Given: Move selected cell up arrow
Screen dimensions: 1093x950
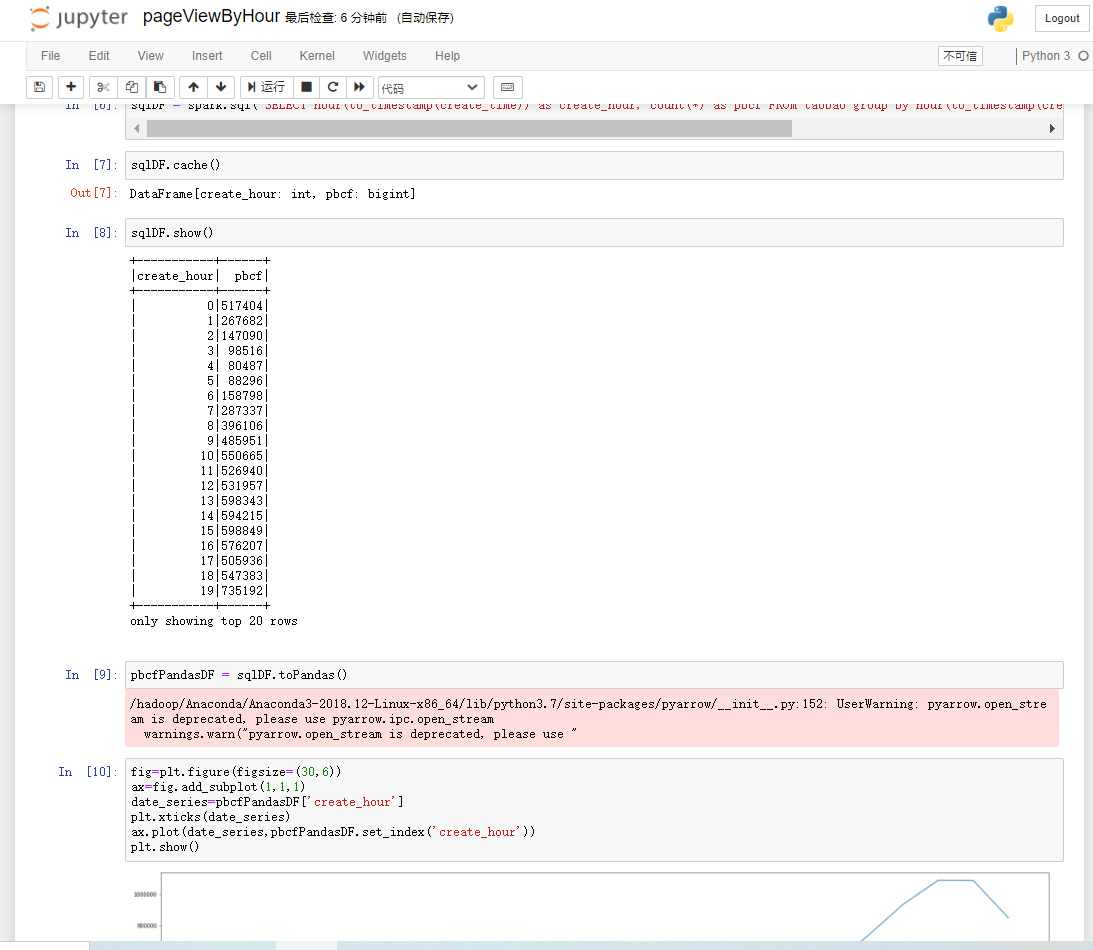Looking at the screenshot, I should pyautogui.click(x=194, y=87).
